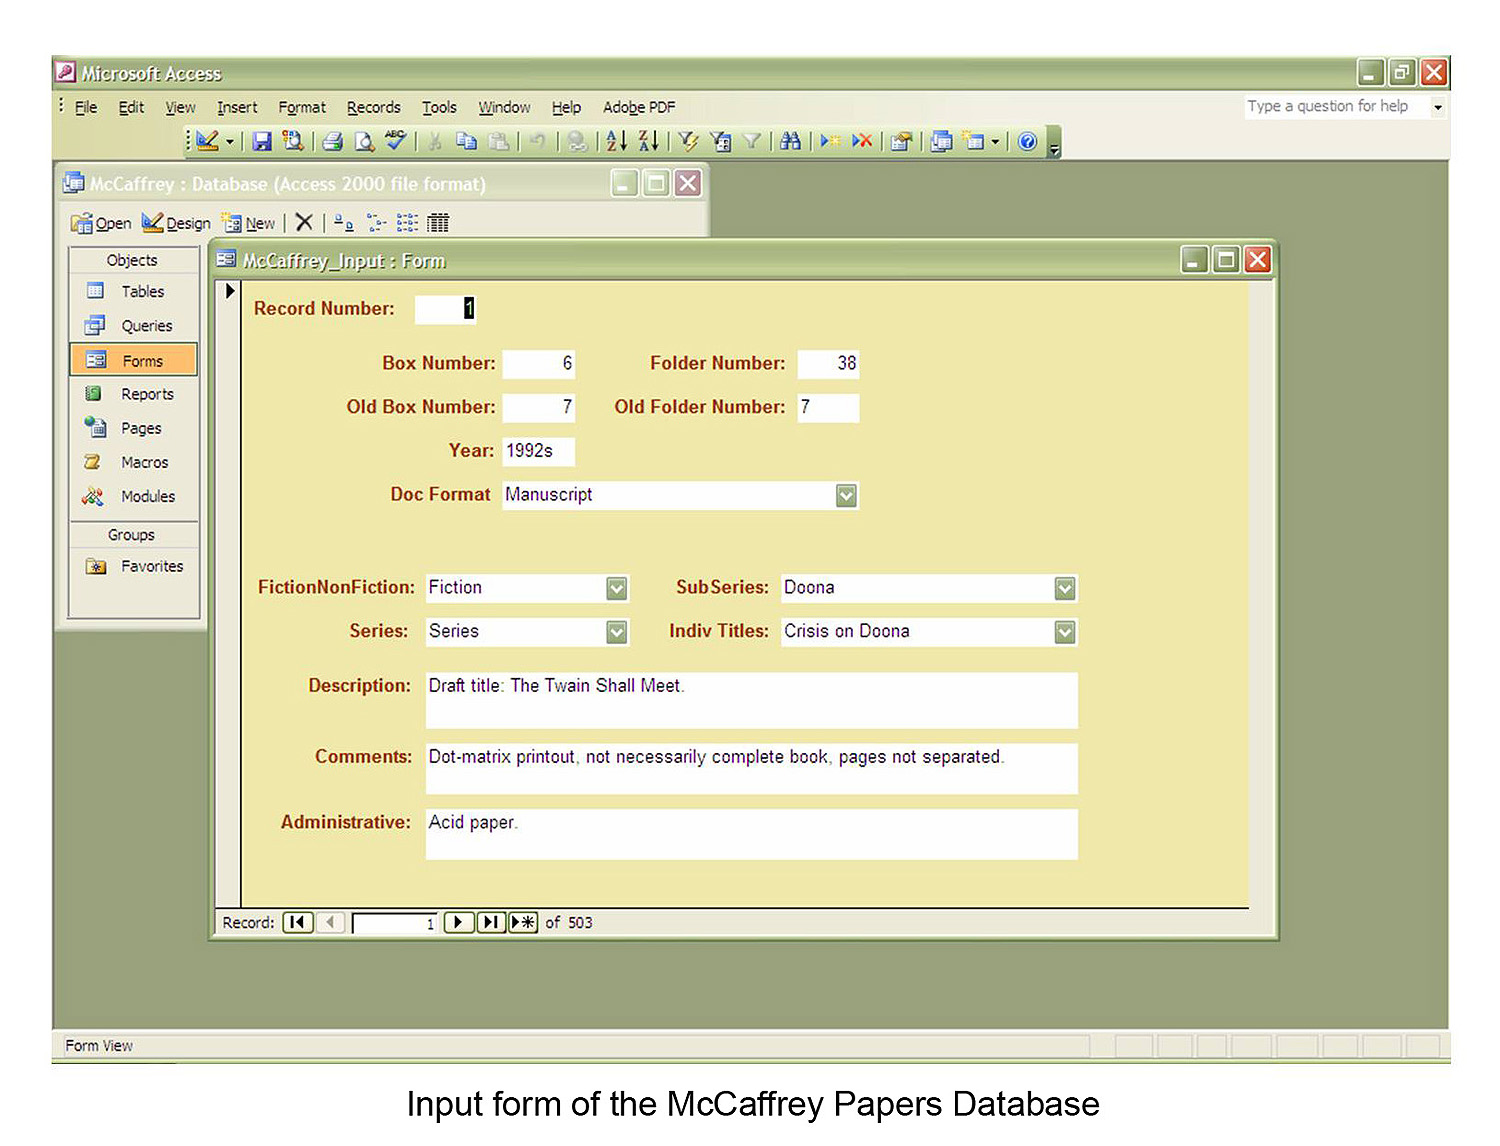Click the New Object toolbar icon
This screenshot has width=1500, height=1146.
point(974,142)
